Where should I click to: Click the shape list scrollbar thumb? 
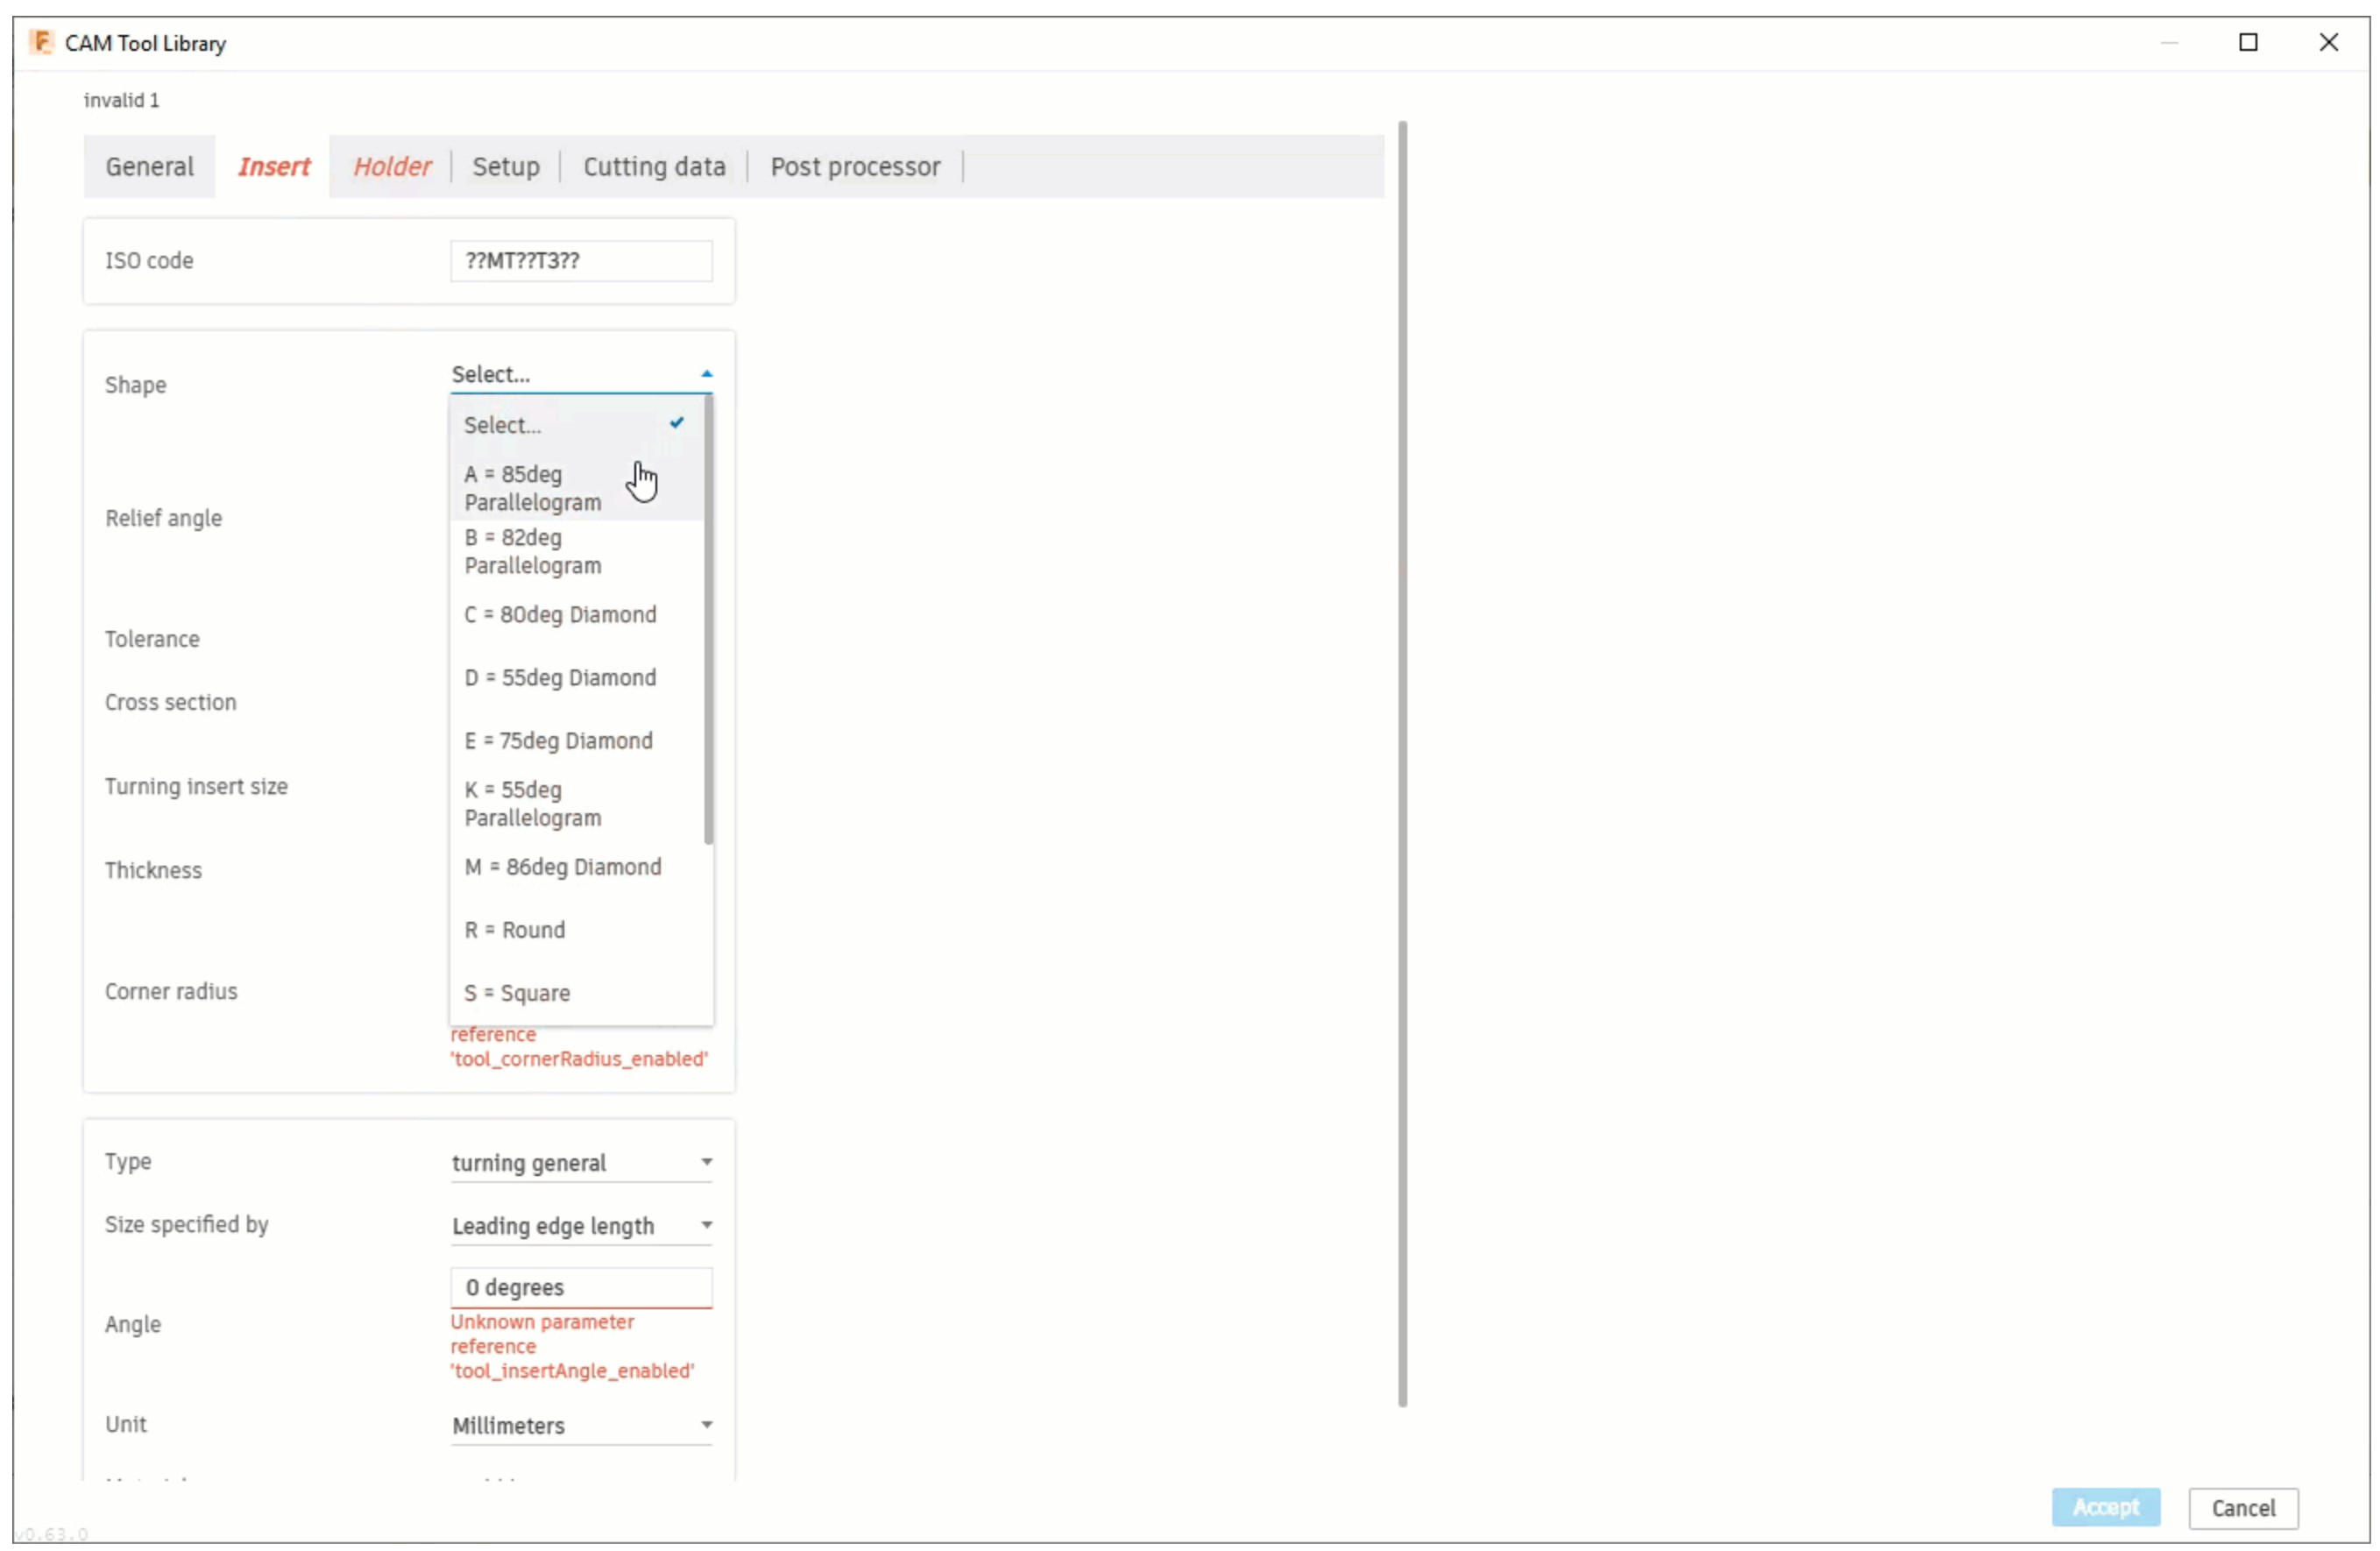708,620
